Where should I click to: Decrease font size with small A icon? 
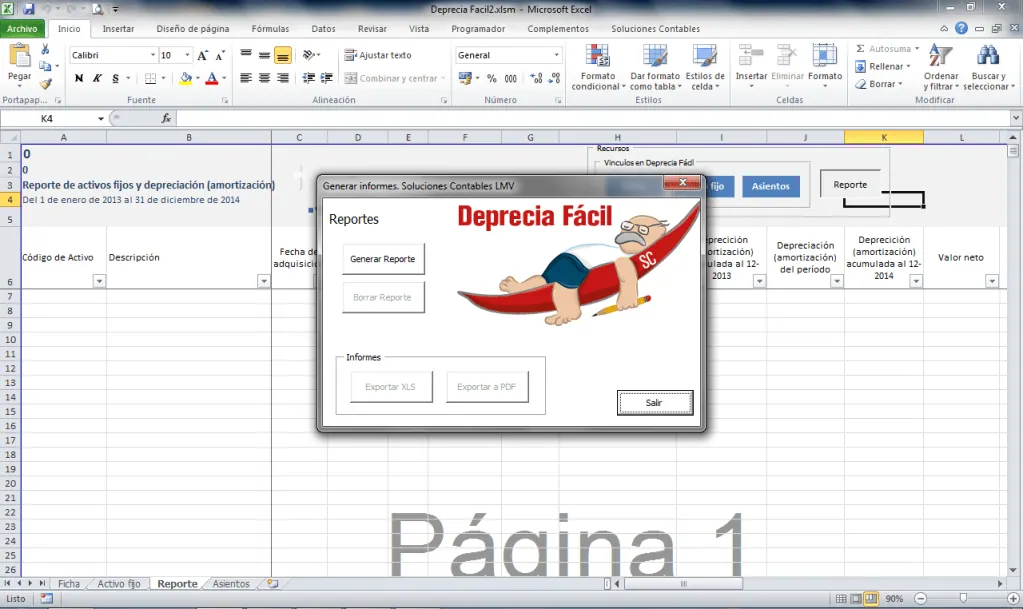pos(221,55)
